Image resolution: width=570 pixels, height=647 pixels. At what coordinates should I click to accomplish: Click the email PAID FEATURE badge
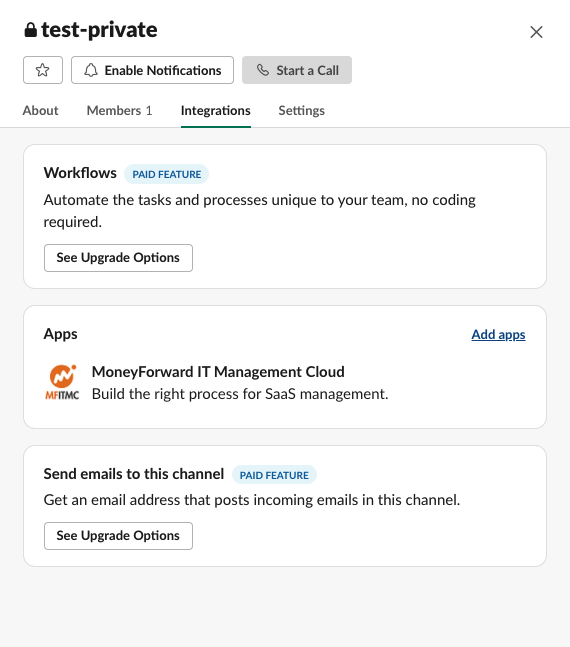pyautogui.click(x=274, y=475)
